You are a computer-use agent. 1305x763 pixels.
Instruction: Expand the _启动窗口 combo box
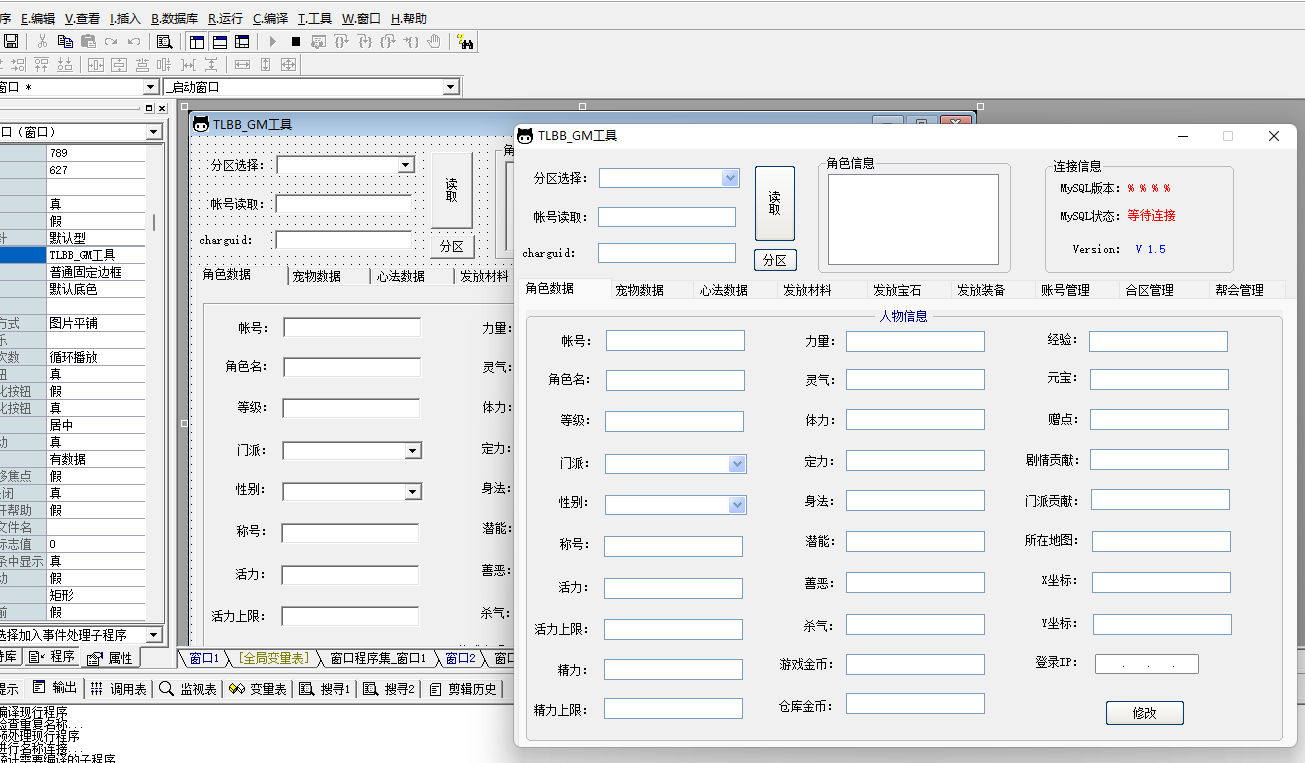450,87
